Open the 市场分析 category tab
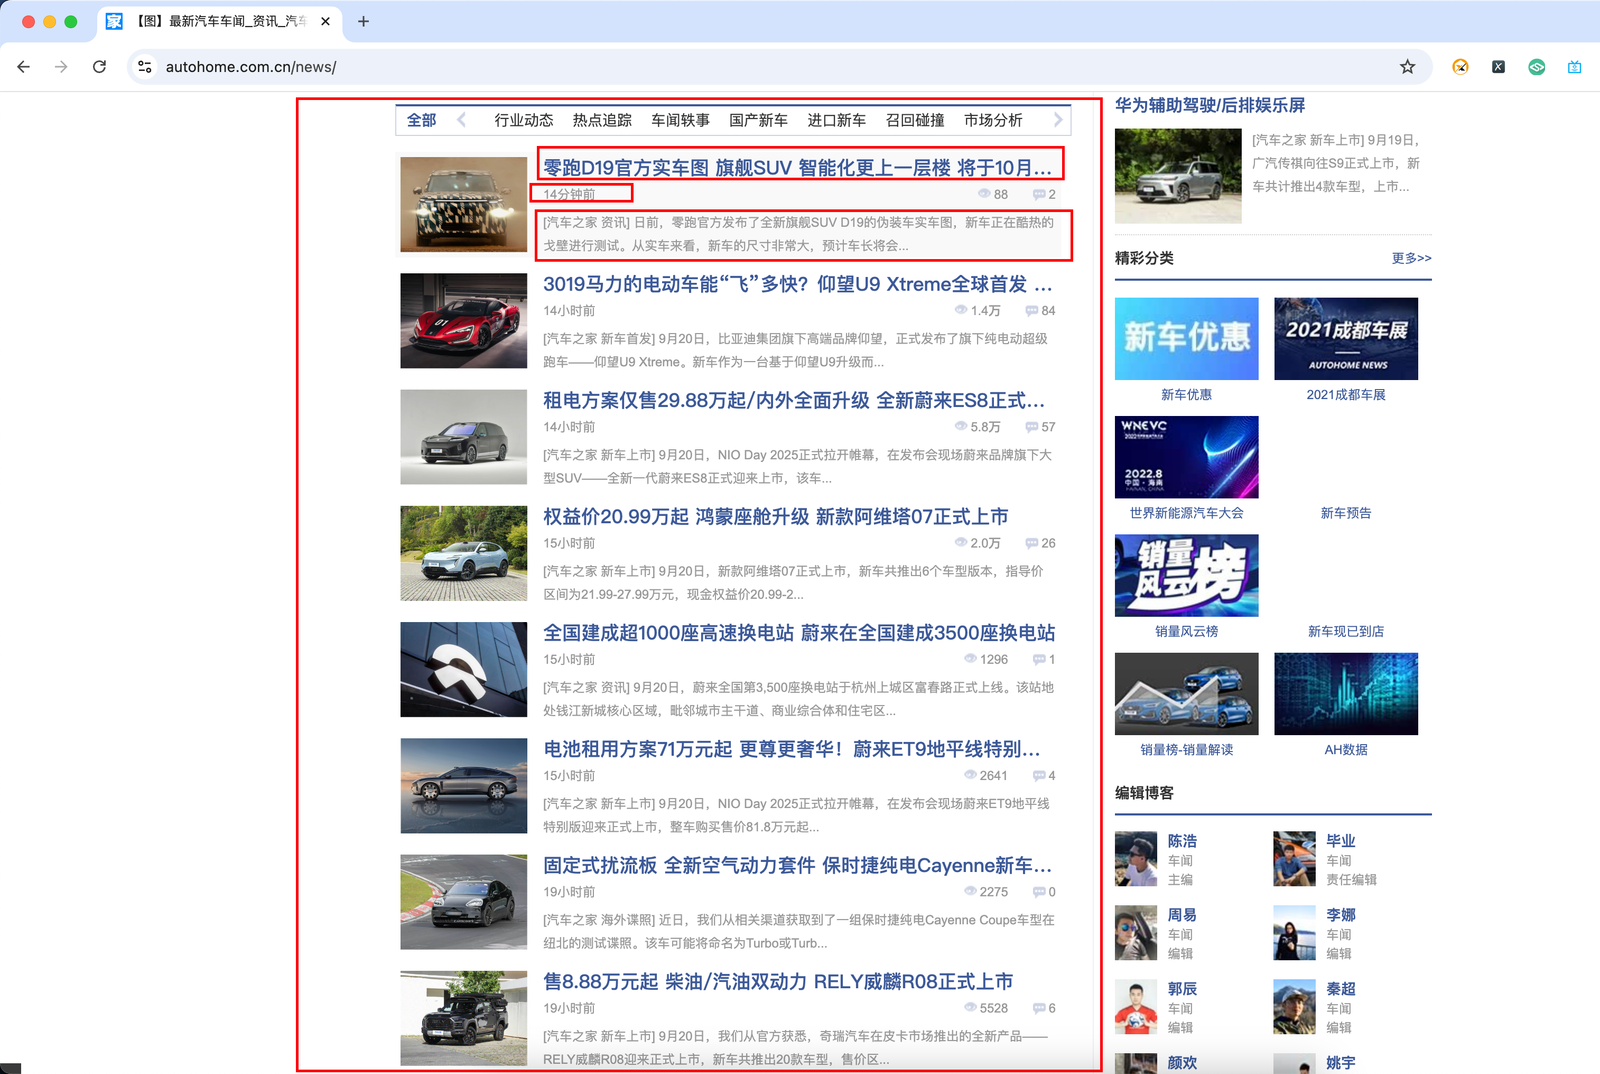Image resolution: width=1600 pixels, height=1074 pixels. 992,120
